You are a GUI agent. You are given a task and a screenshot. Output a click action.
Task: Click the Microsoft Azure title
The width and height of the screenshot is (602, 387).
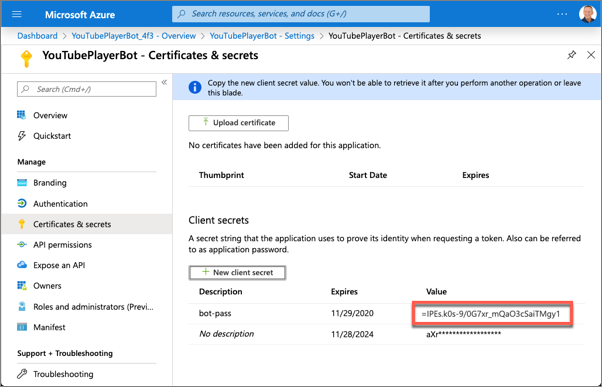(x=80, y=15)
